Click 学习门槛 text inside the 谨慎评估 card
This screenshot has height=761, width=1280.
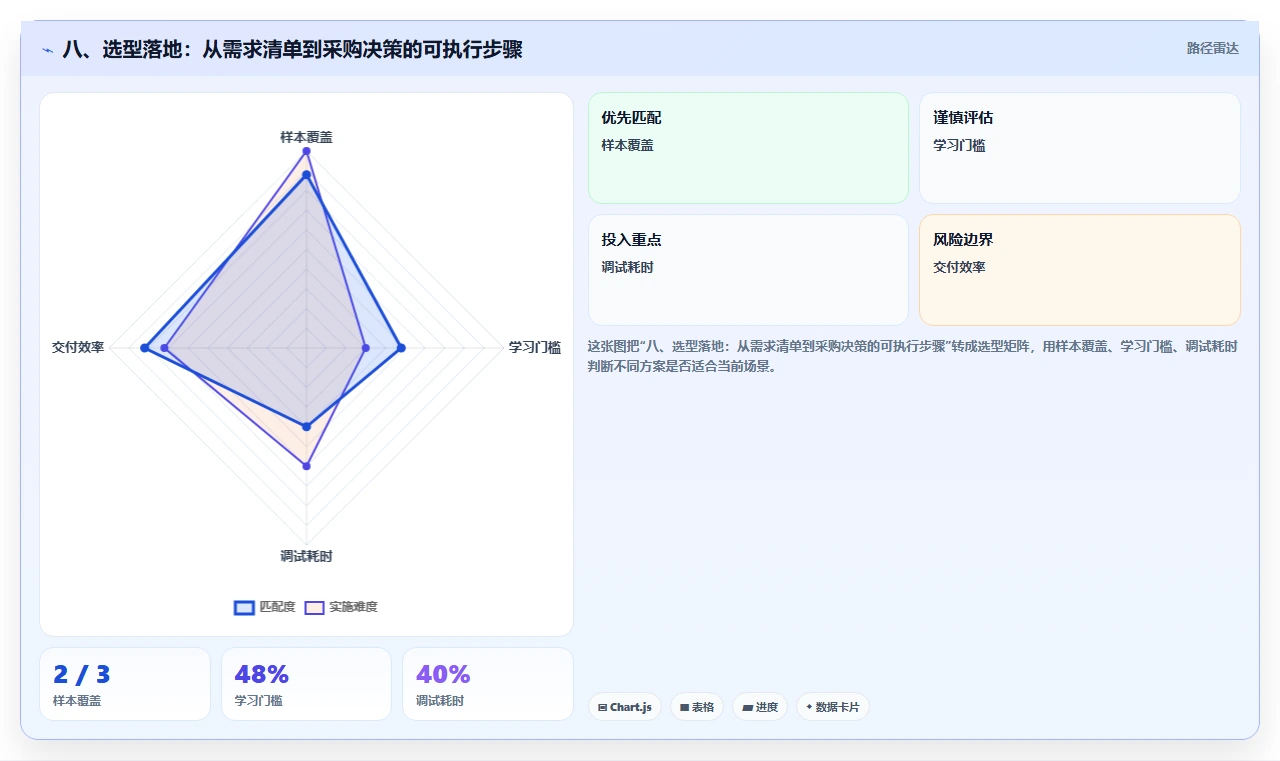point(959,145)
